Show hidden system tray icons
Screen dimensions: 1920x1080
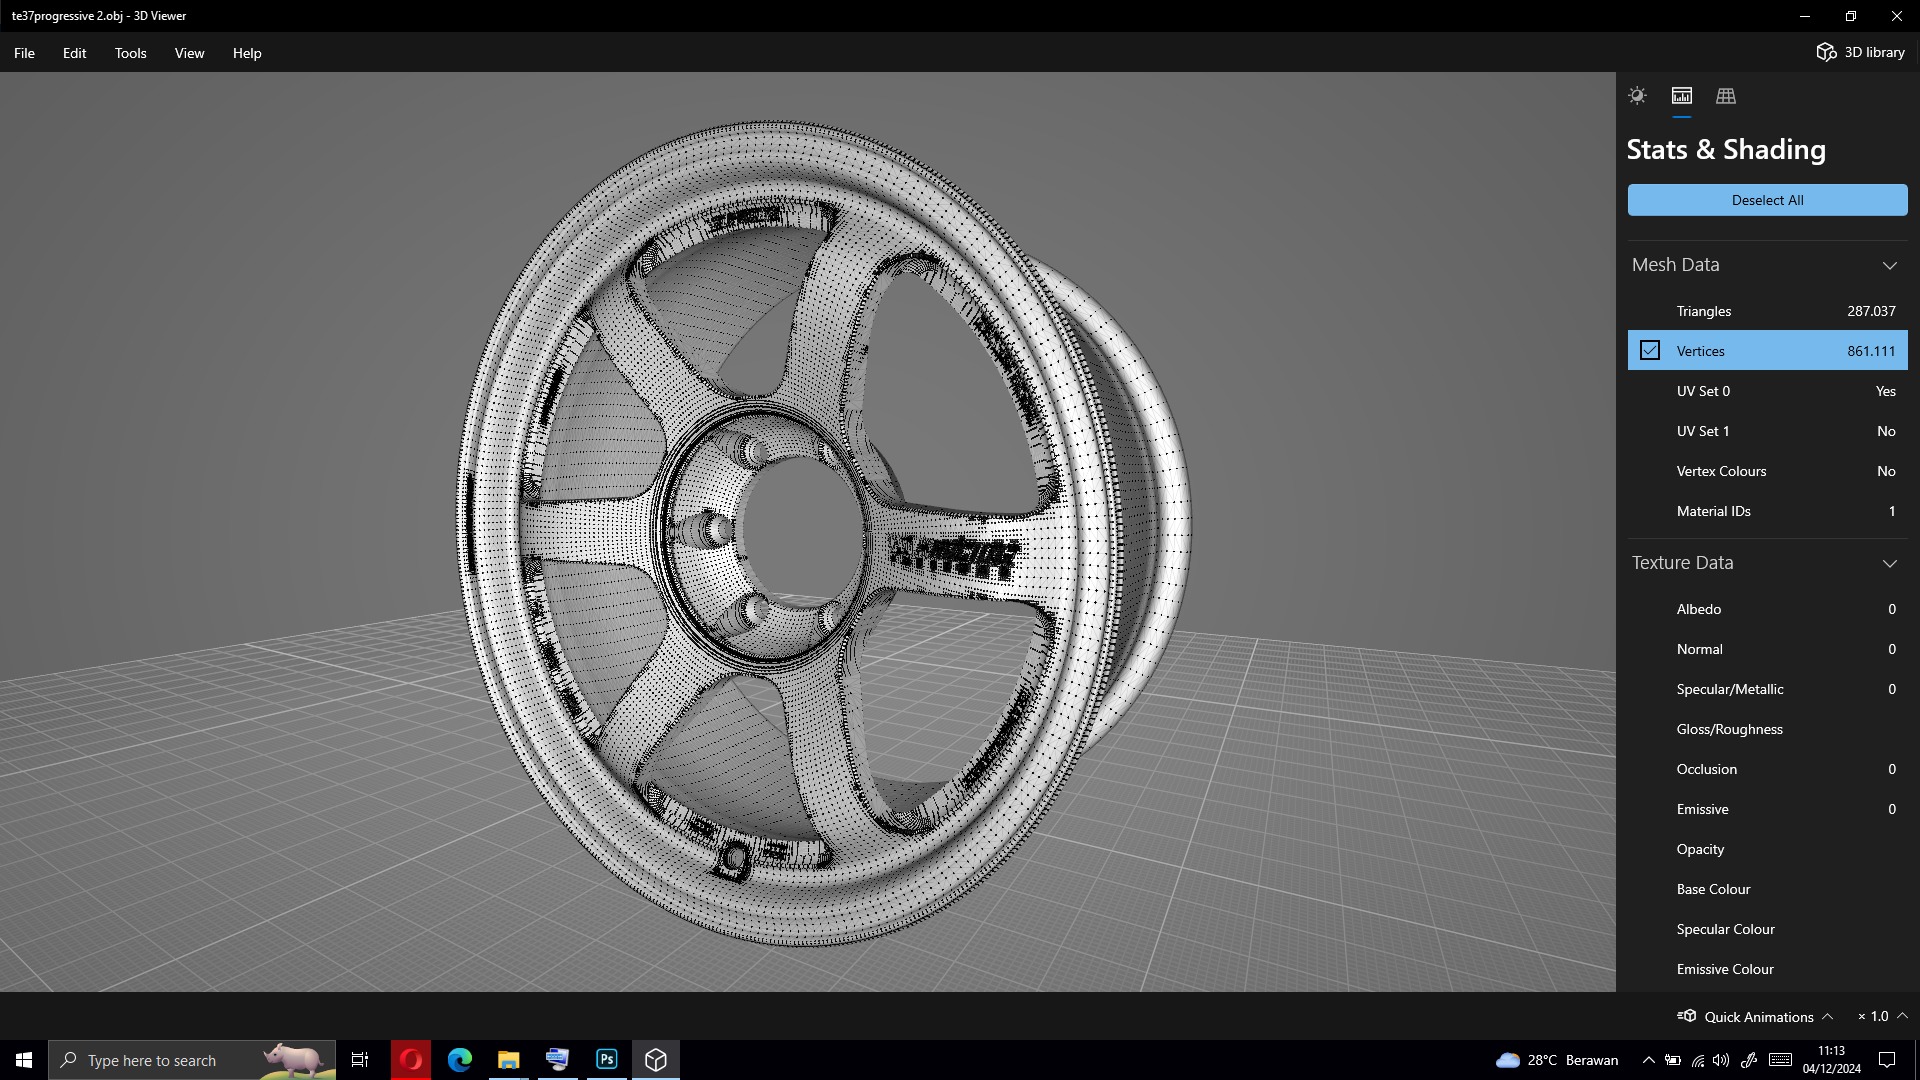pos(1649,1060)
